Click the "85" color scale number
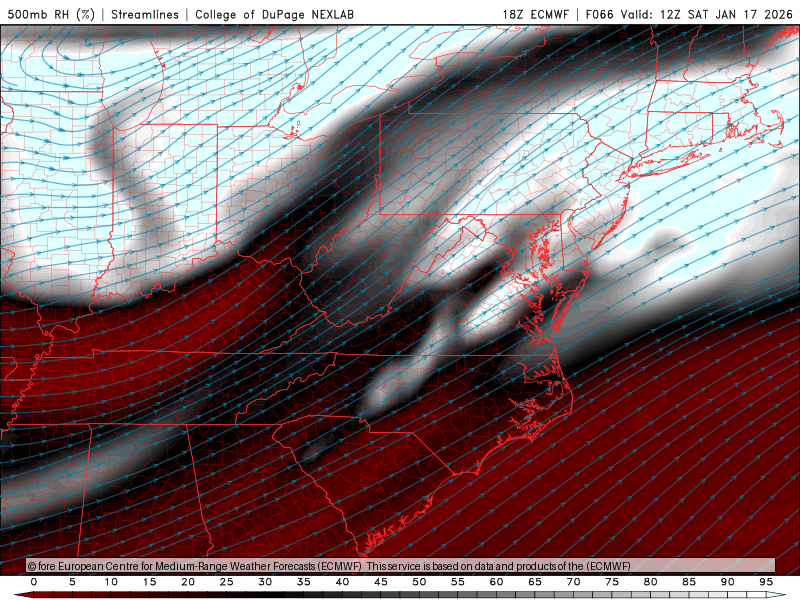 689,582
